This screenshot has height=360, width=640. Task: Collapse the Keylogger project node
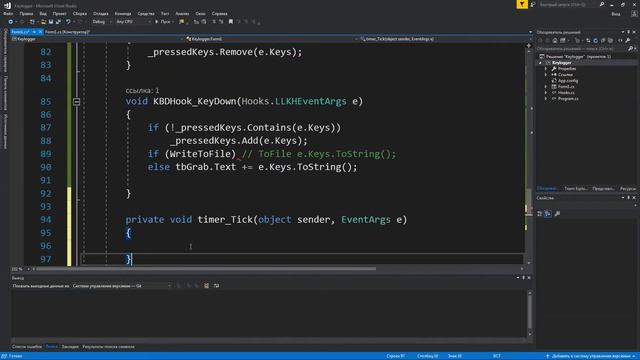[540, 63]
